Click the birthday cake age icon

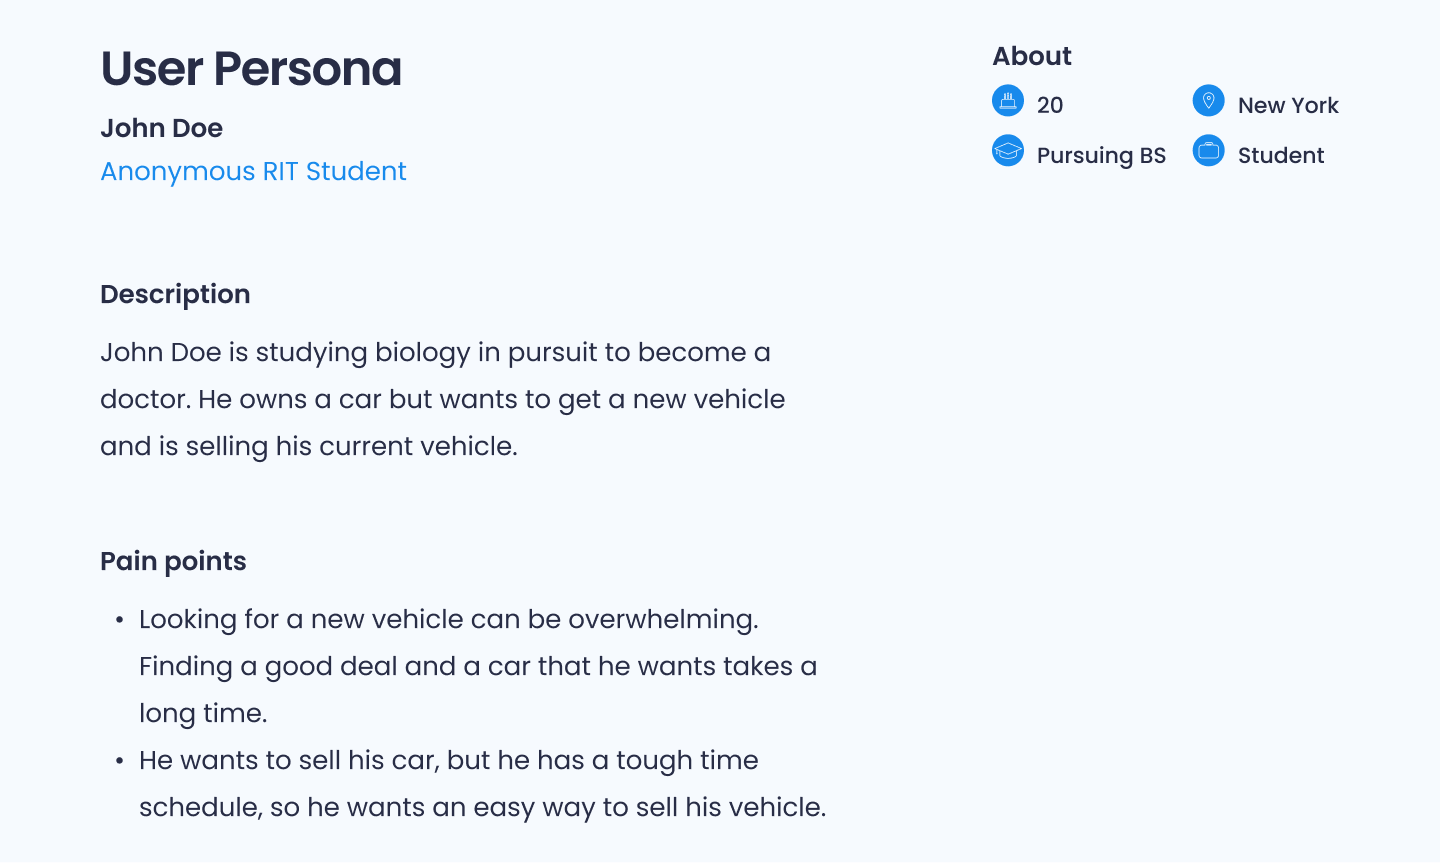pos(1008,101)
